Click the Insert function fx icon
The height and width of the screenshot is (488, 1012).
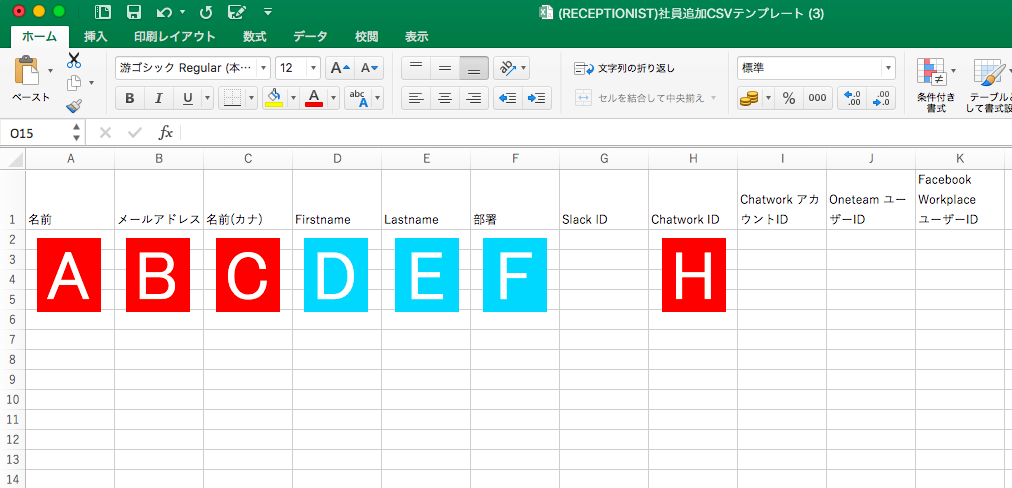coord(166,133)
